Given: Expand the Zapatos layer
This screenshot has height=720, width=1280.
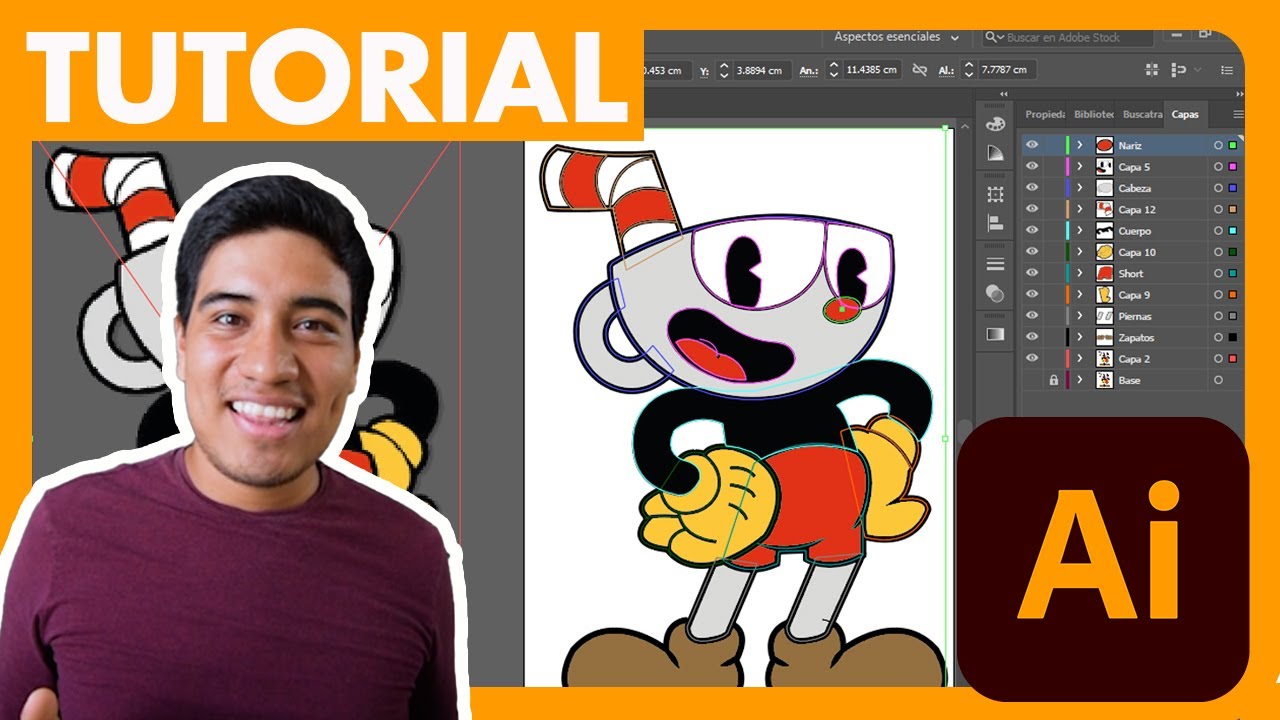Looking at the screenshot, I should [1080, 337].
